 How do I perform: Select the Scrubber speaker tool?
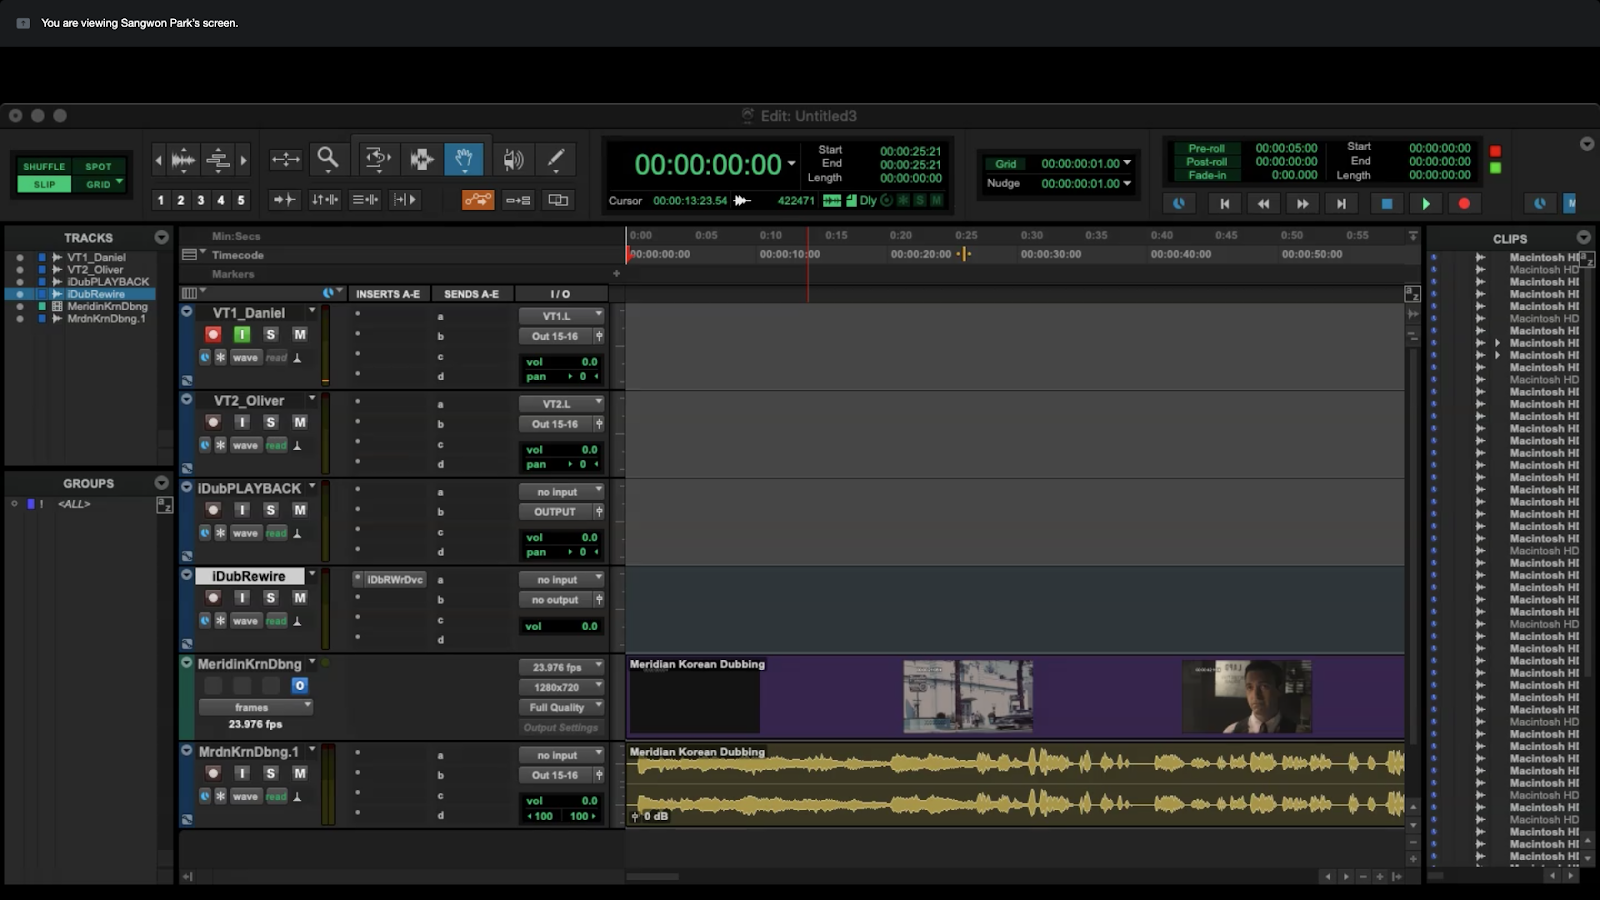[513, 159]
